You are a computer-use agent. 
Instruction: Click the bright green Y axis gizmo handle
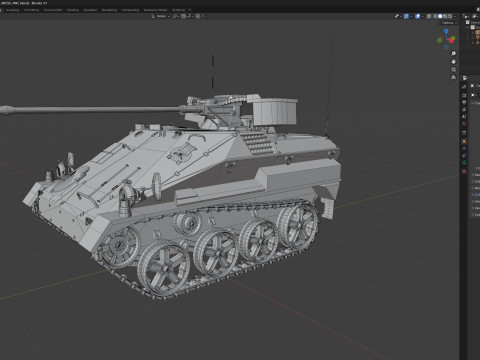(453, 38)
